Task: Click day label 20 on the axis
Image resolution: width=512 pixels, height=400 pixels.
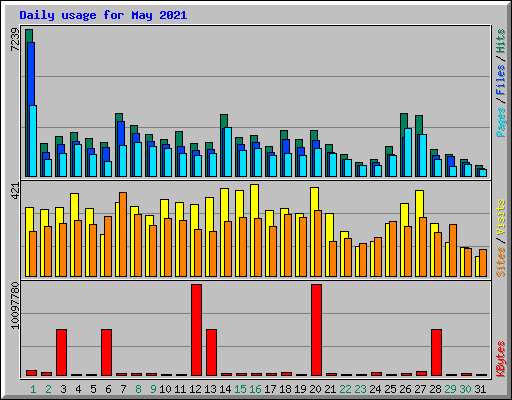Action: (x=315, y=389)
